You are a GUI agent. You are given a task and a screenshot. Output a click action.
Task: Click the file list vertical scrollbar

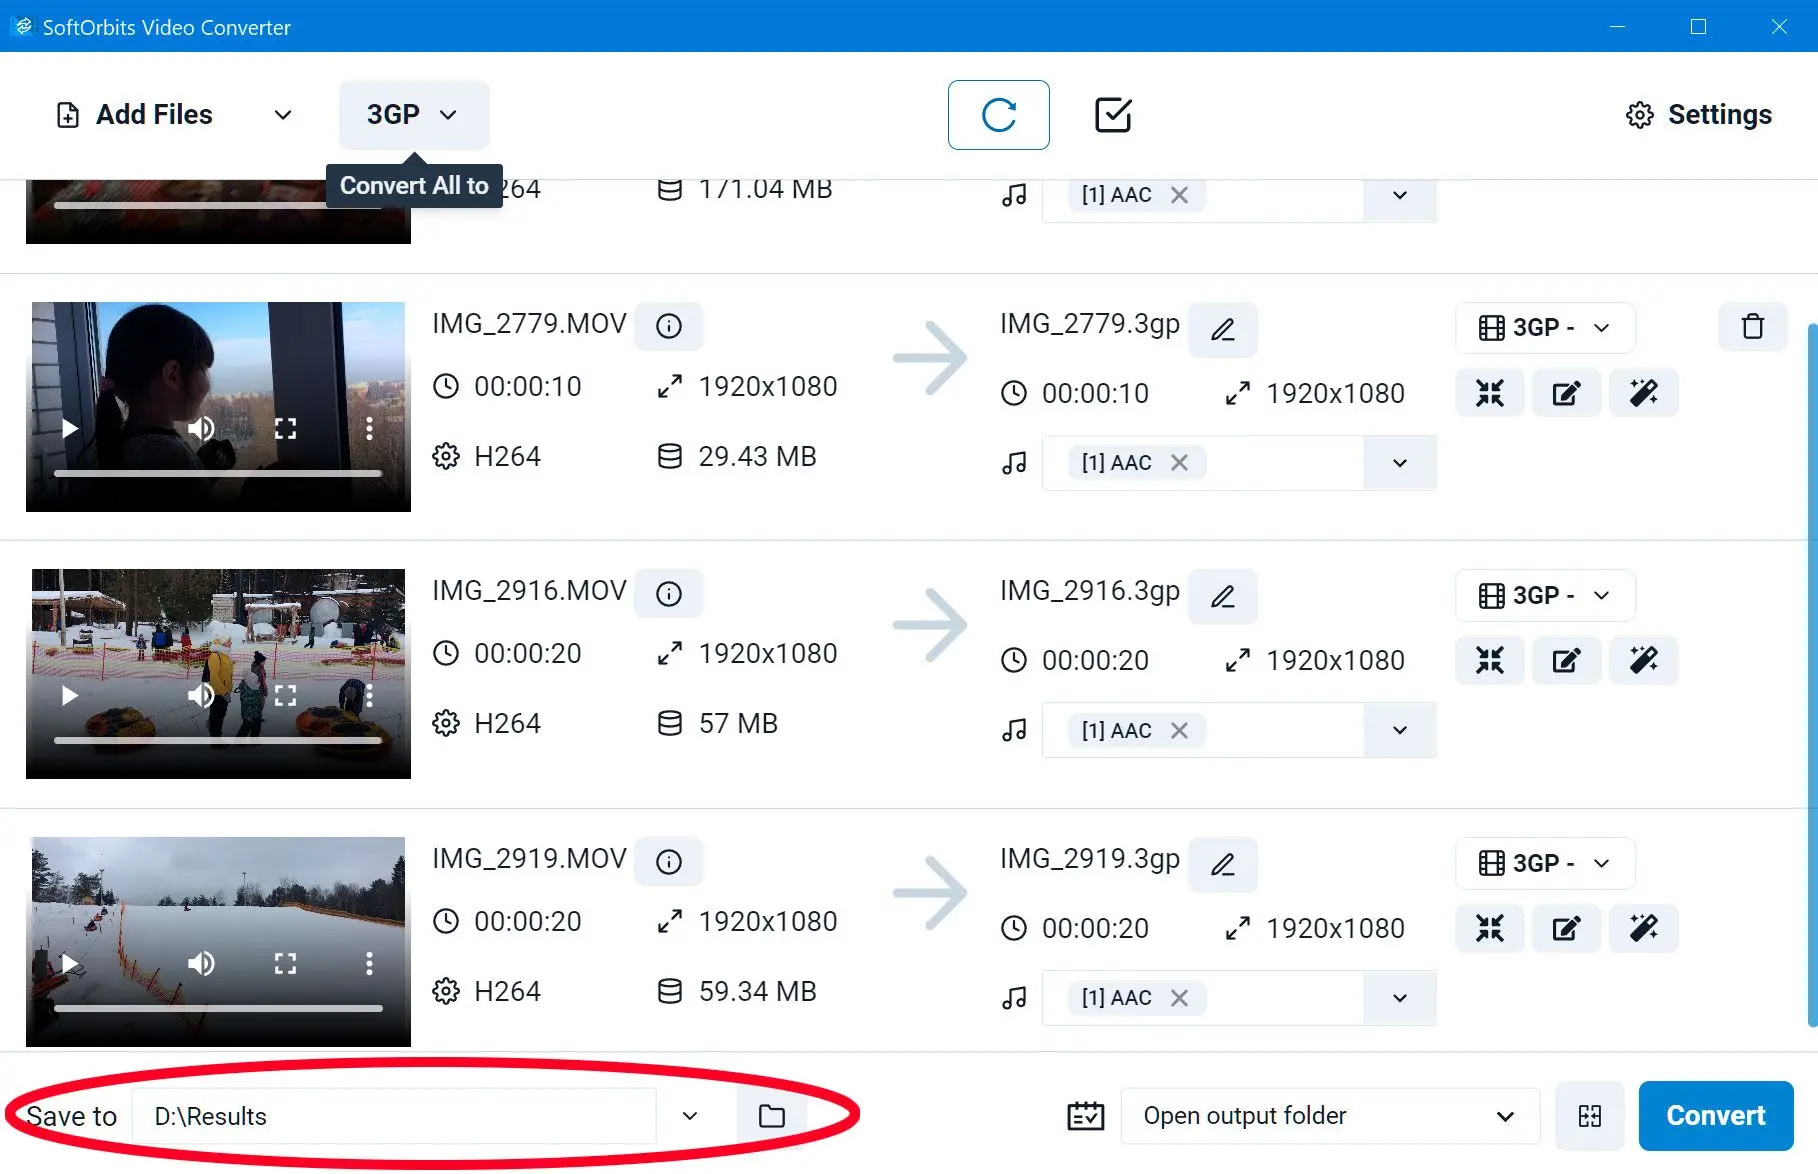tap(1811, 675)
